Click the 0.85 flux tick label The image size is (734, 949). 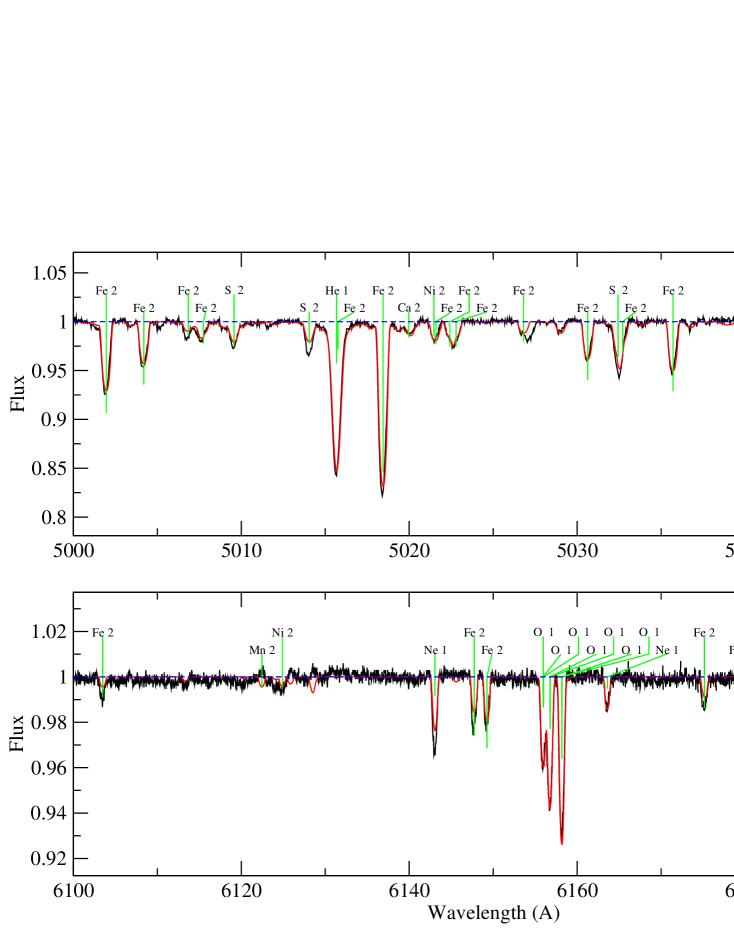pyautogui.click(x=49, y=468)
